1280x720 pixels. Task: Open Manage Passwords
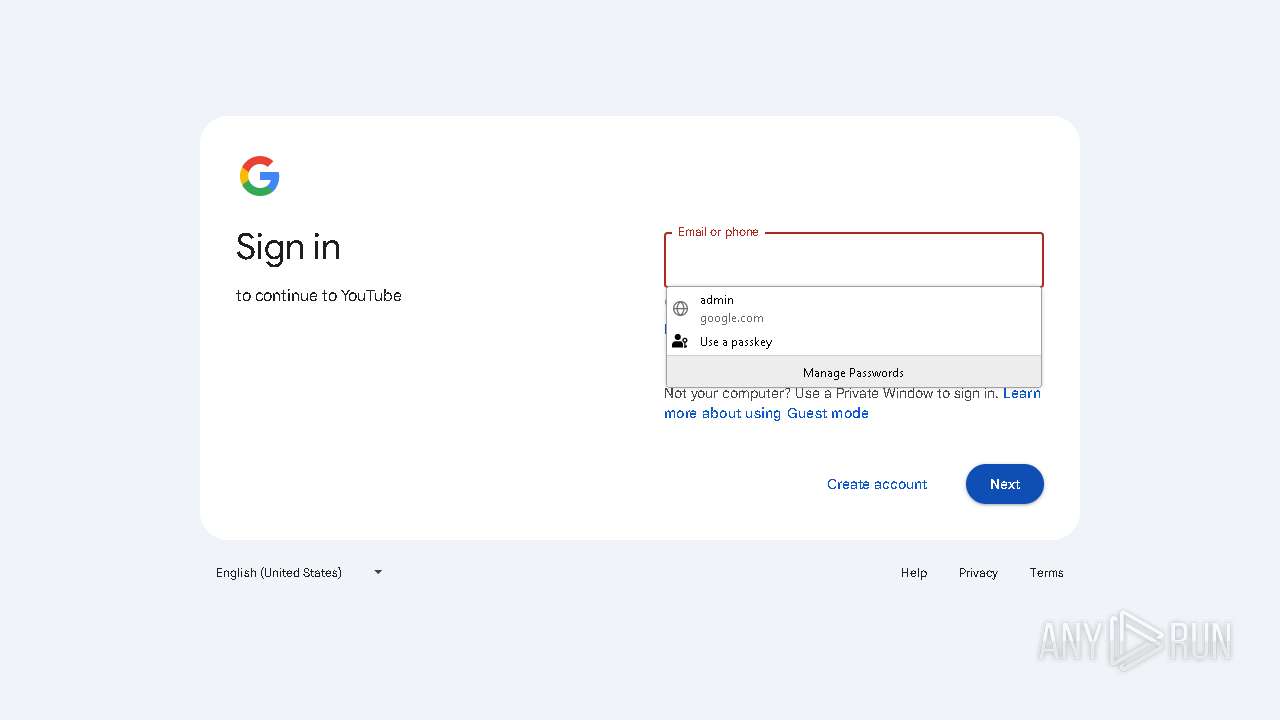pos(854,372)
